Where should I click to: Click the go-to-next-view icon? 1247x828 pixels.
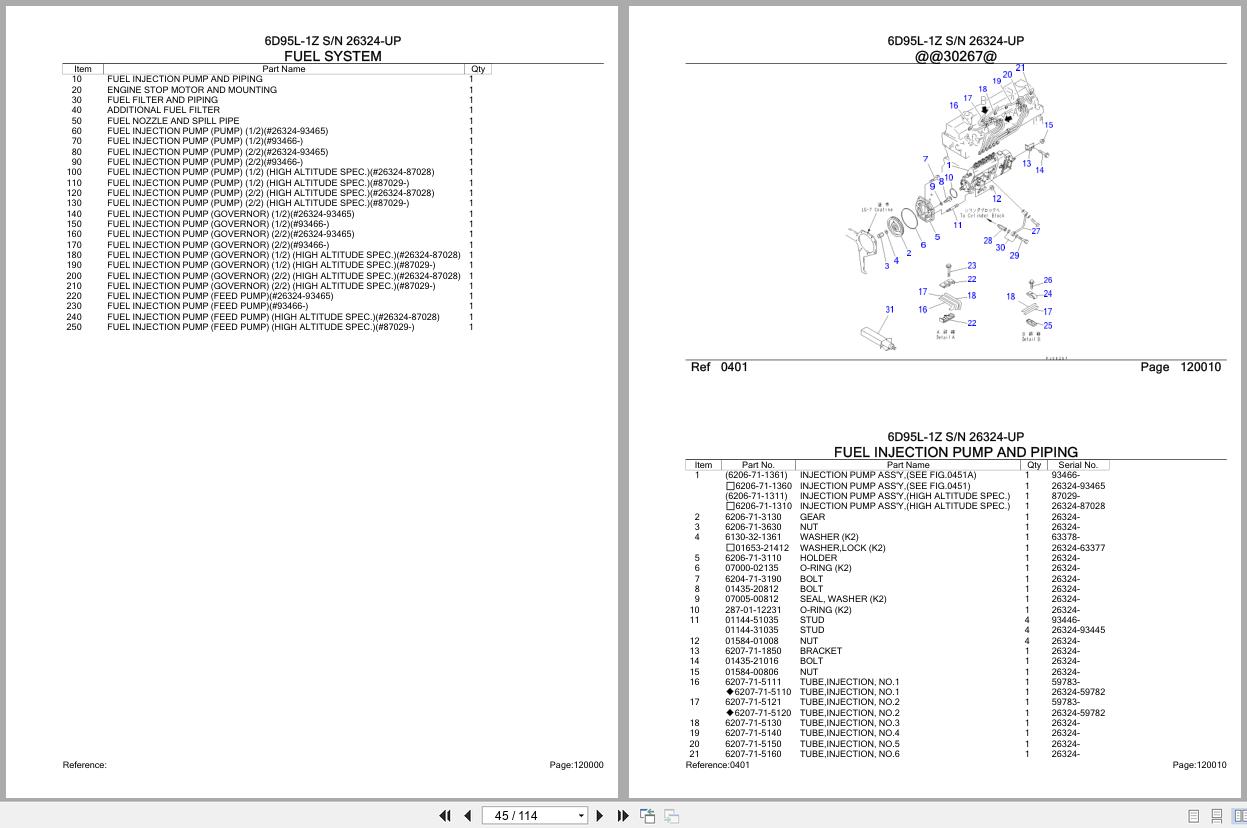click(671, 816)
